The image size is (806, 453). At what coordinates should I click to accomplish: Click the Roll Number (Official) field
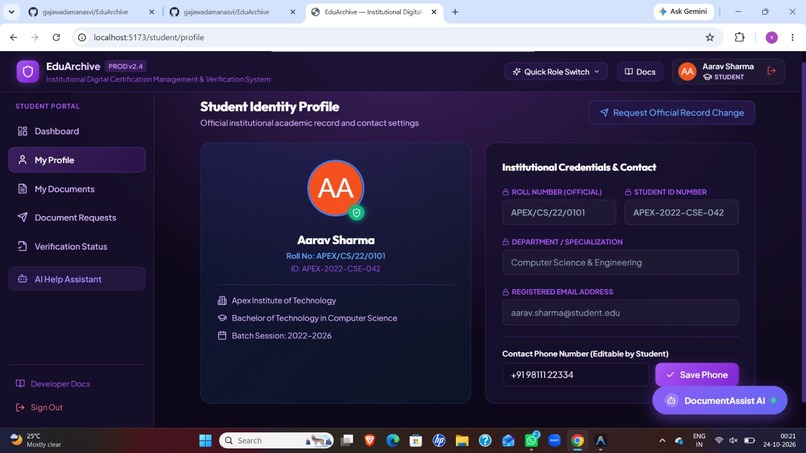point(559,212)
